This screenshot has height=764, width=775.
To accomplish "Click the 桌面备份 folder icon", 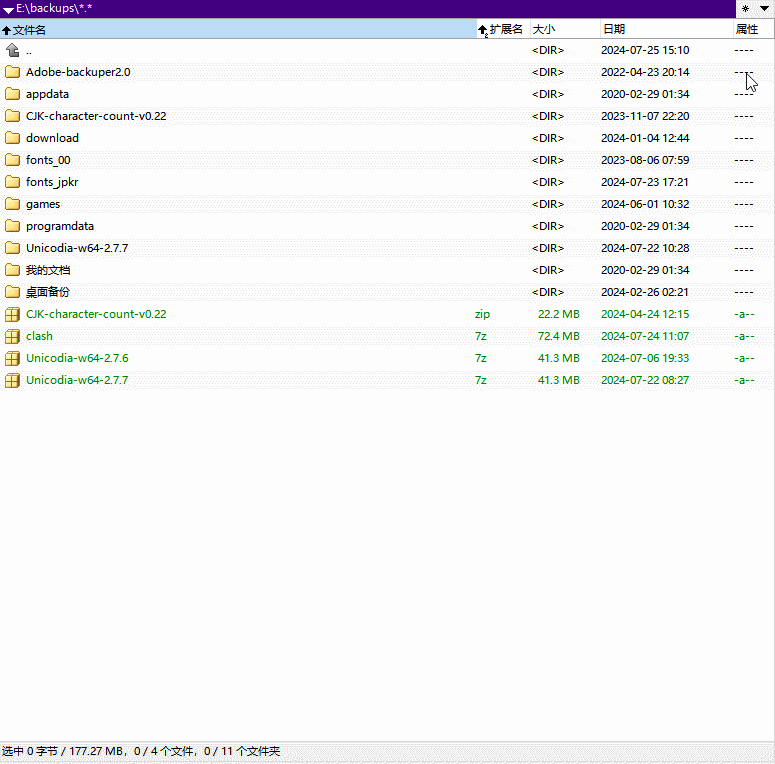I will [12, 292].
